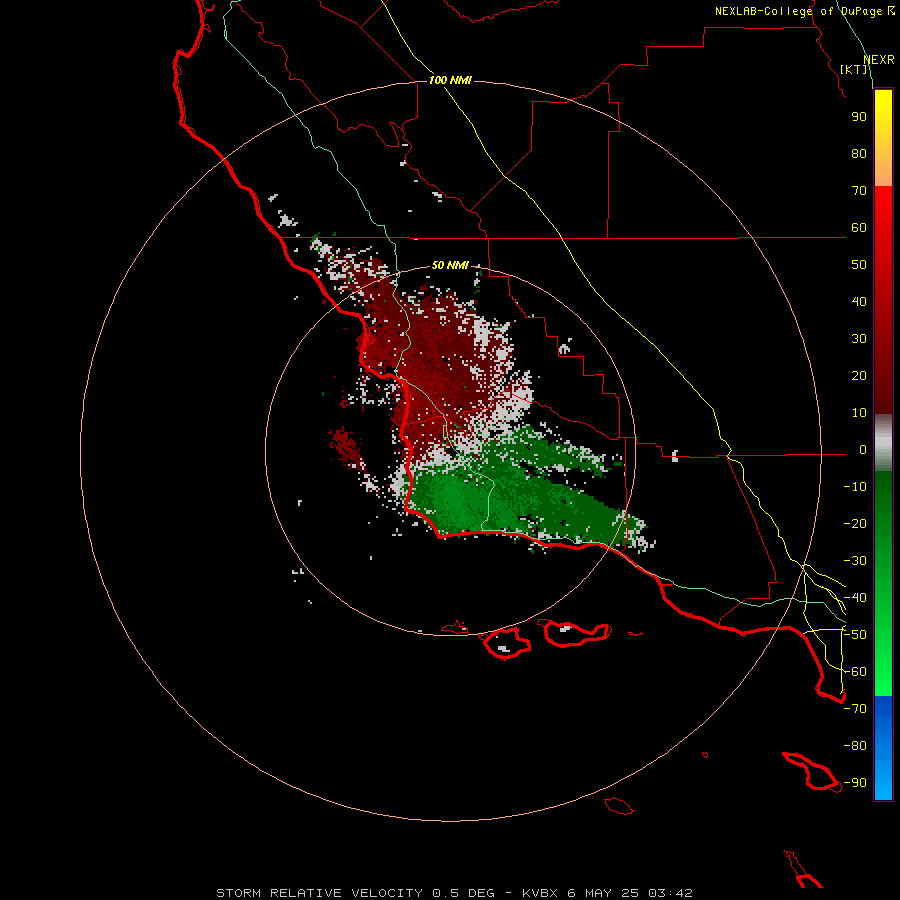Click the 80 knot value on the color scale

[x=859, y=153]
